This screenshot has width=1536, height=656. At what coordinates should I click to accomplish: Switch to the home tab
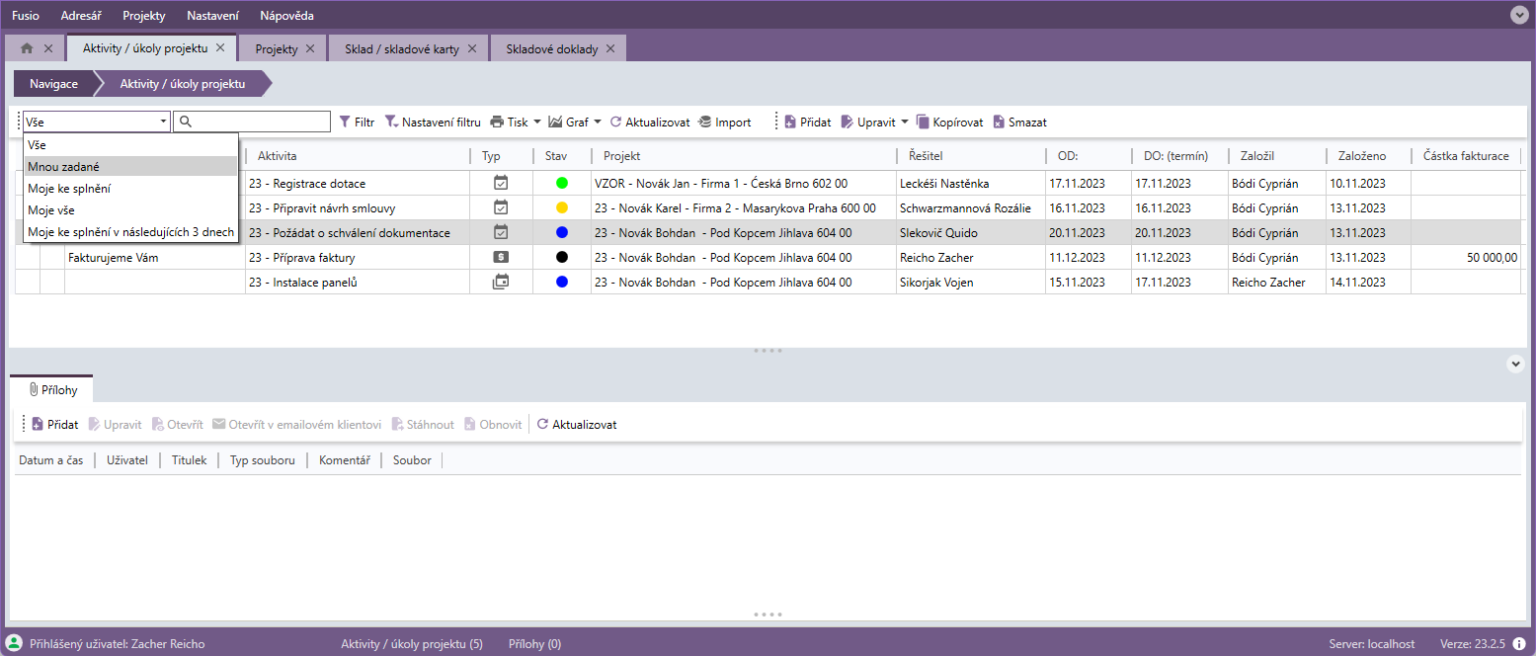coord(27,48)
